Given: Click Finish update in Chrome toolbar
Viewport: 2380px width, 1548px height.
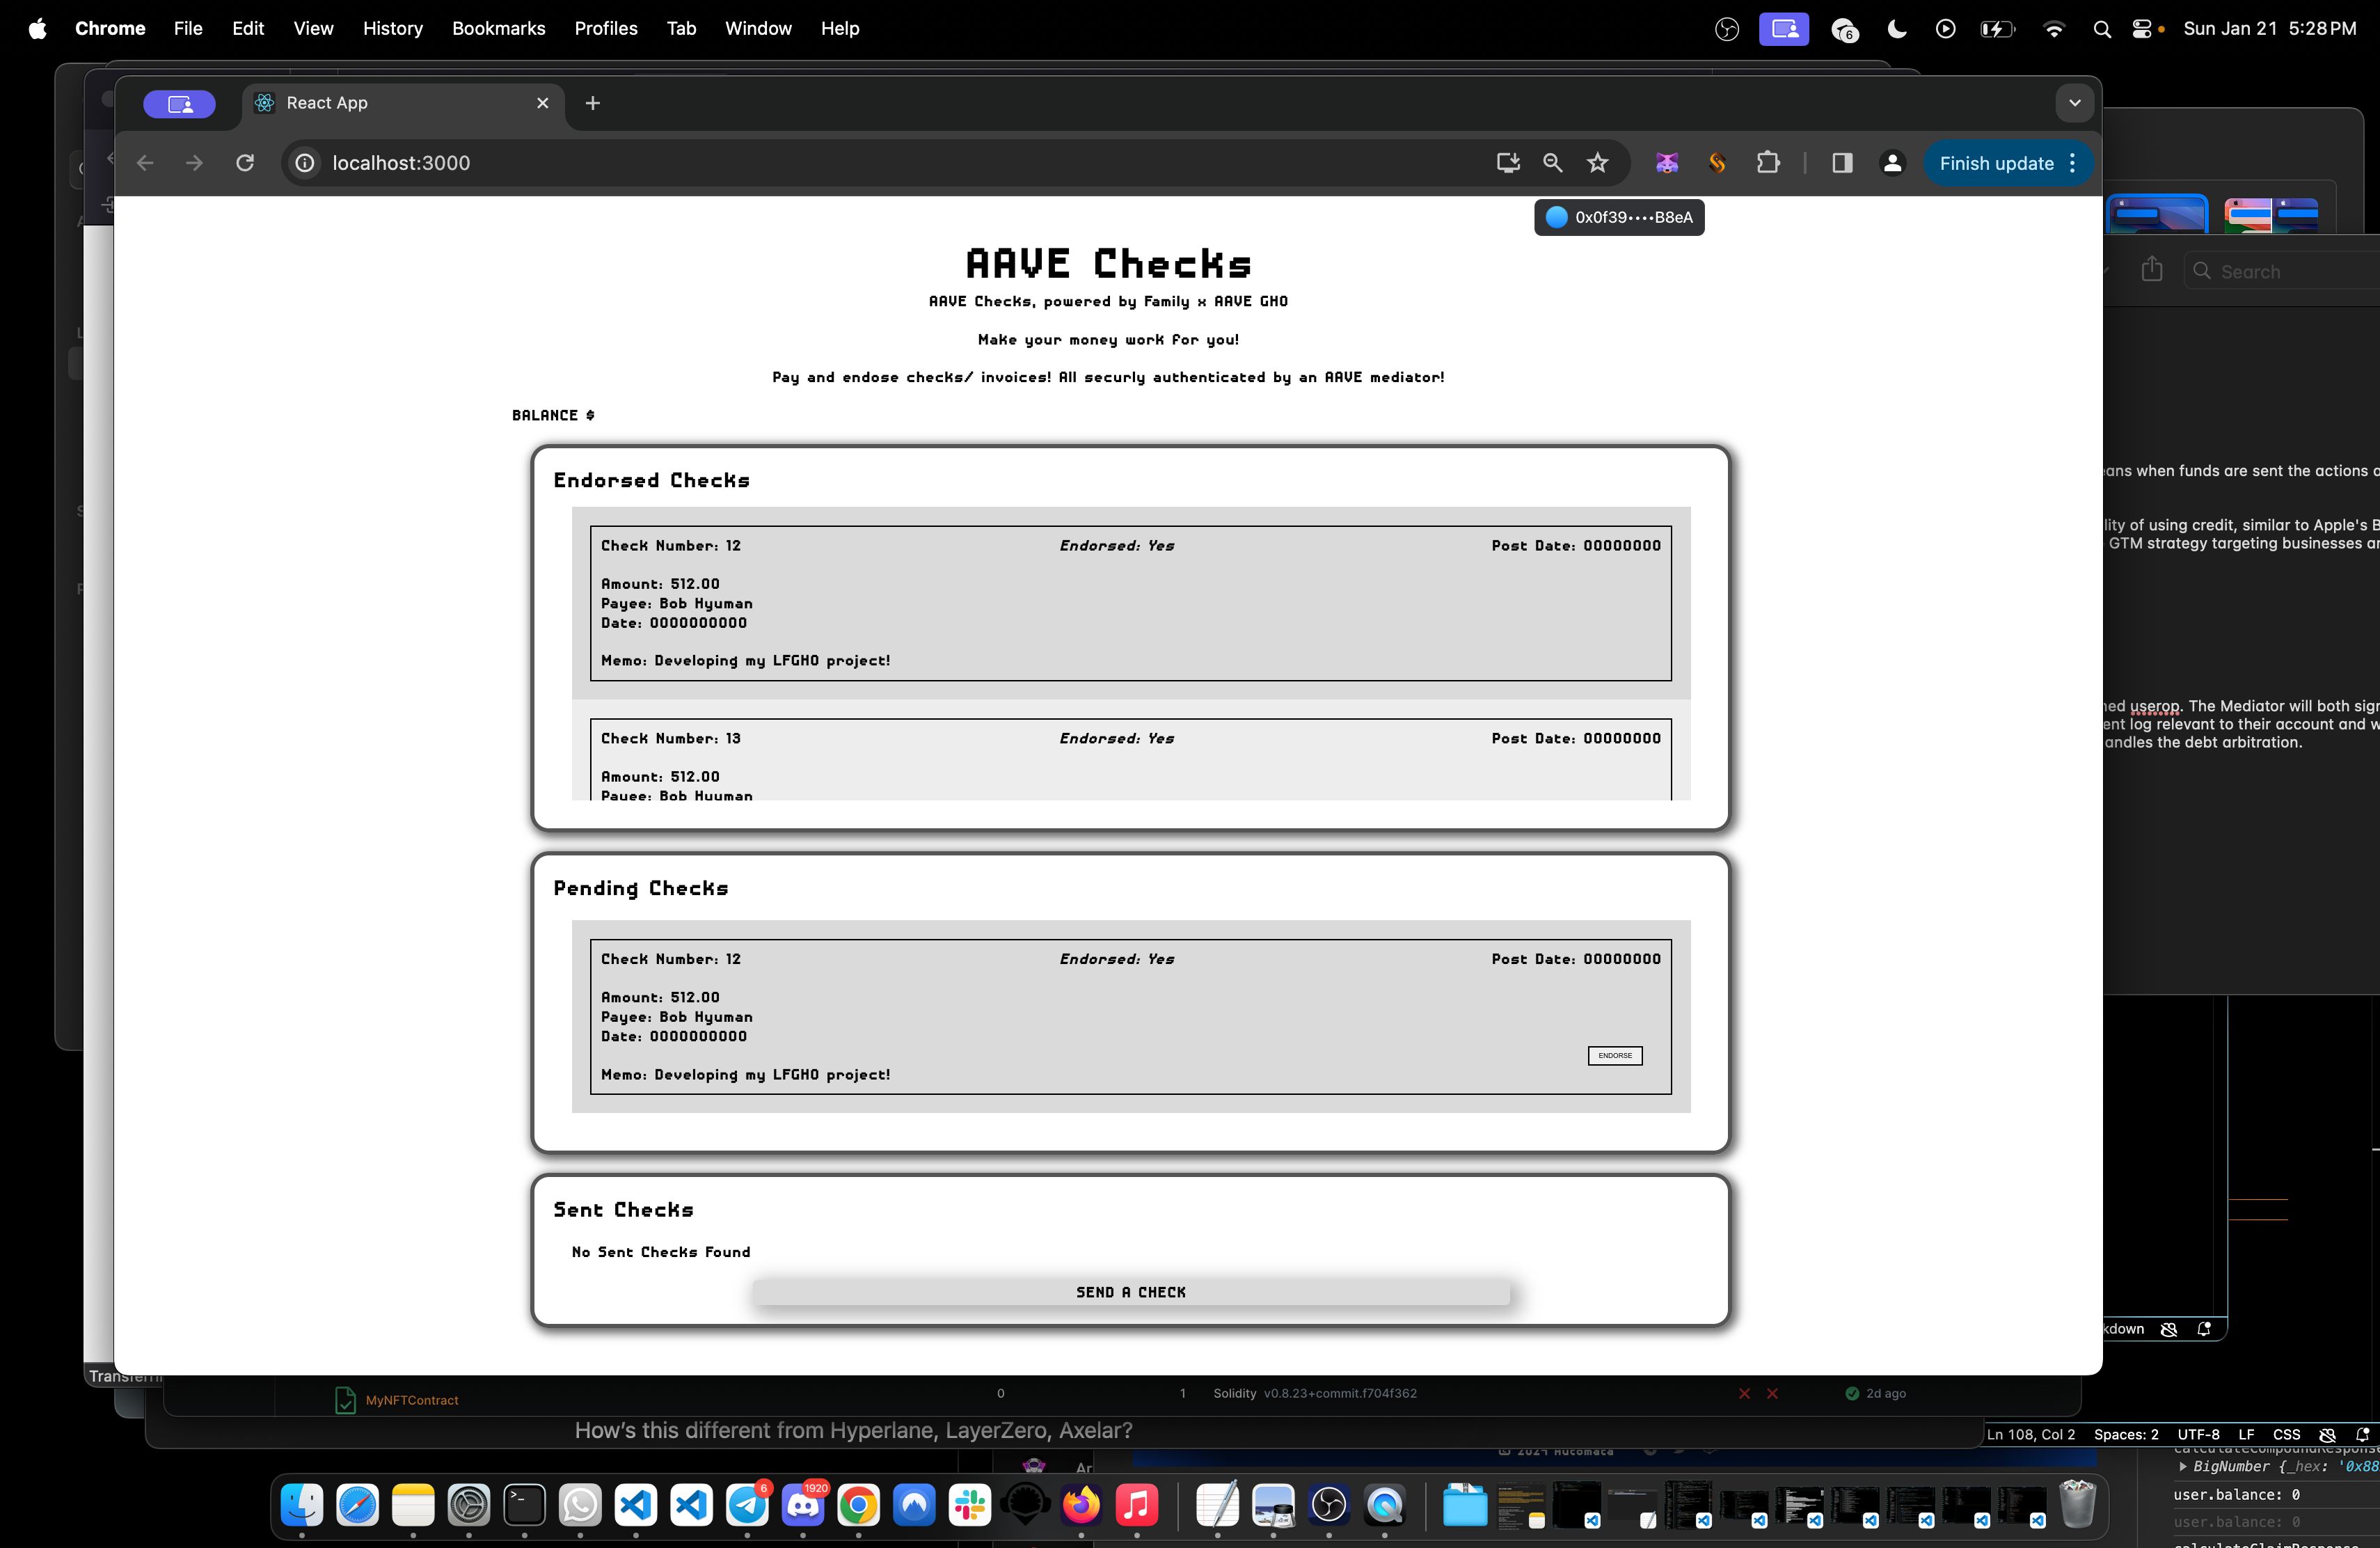Looking at the screenshot, I should [x=1996, y=163].
